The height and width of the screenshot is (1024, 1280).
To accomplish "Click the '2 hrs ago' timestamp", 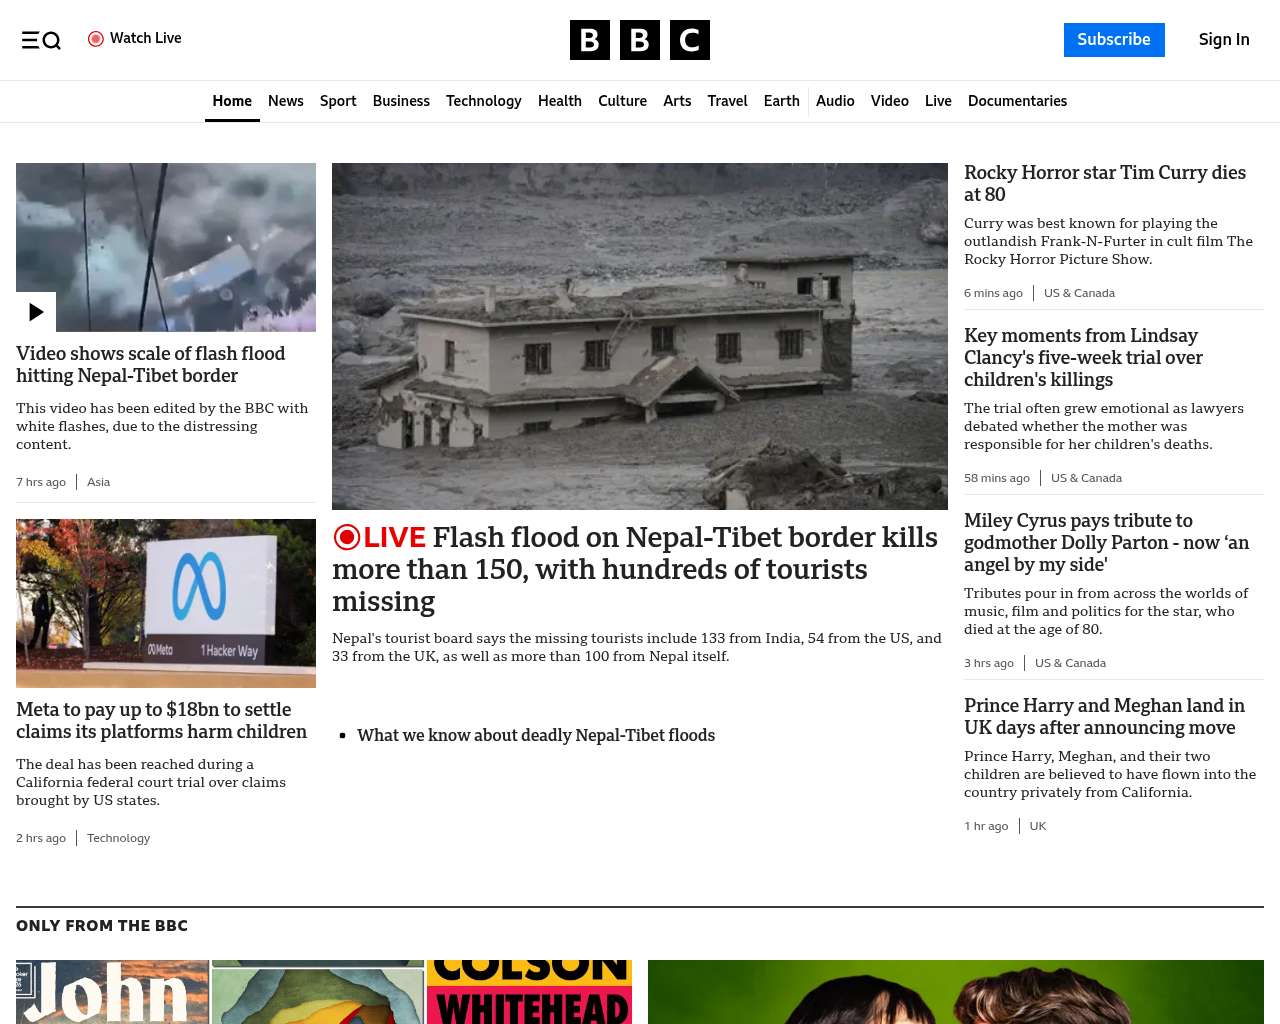I will [41, 838].
